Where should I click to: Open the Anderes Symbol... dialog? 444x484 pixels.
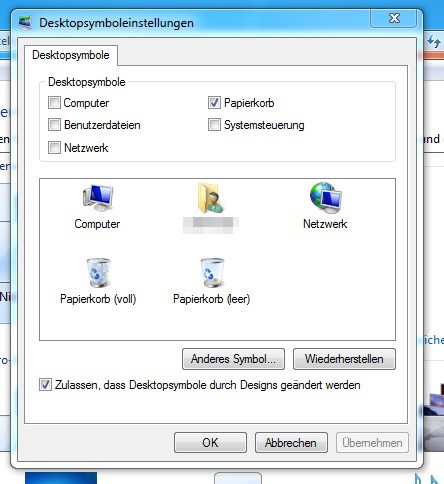point(233,359)
